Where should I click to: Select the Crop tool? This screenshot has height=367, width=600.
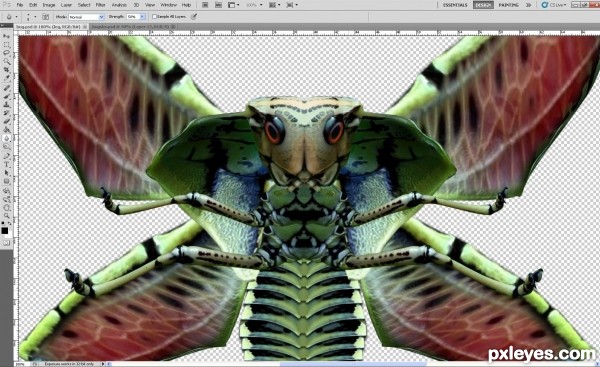pyautogui.click(x=7, y=70)
